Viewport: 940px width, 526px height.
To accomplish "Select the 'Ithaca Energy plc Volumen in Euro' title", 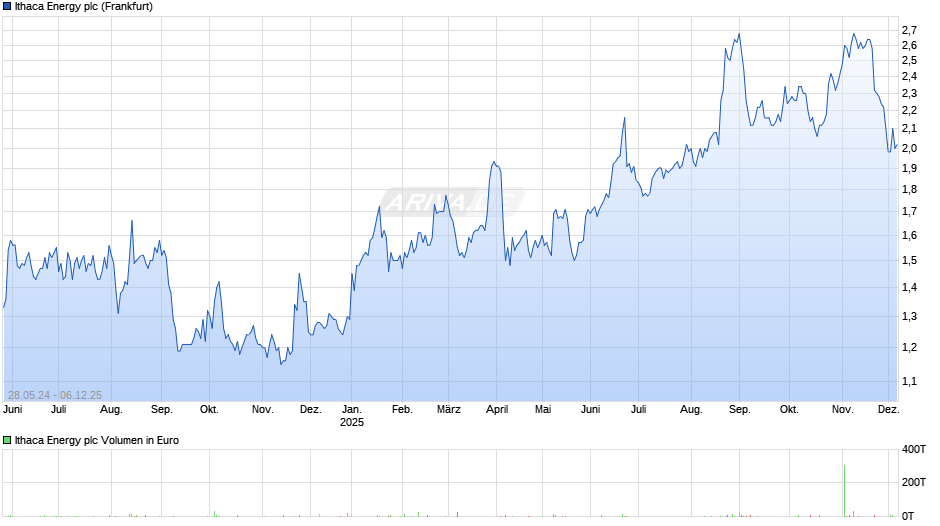I will 97,440.
